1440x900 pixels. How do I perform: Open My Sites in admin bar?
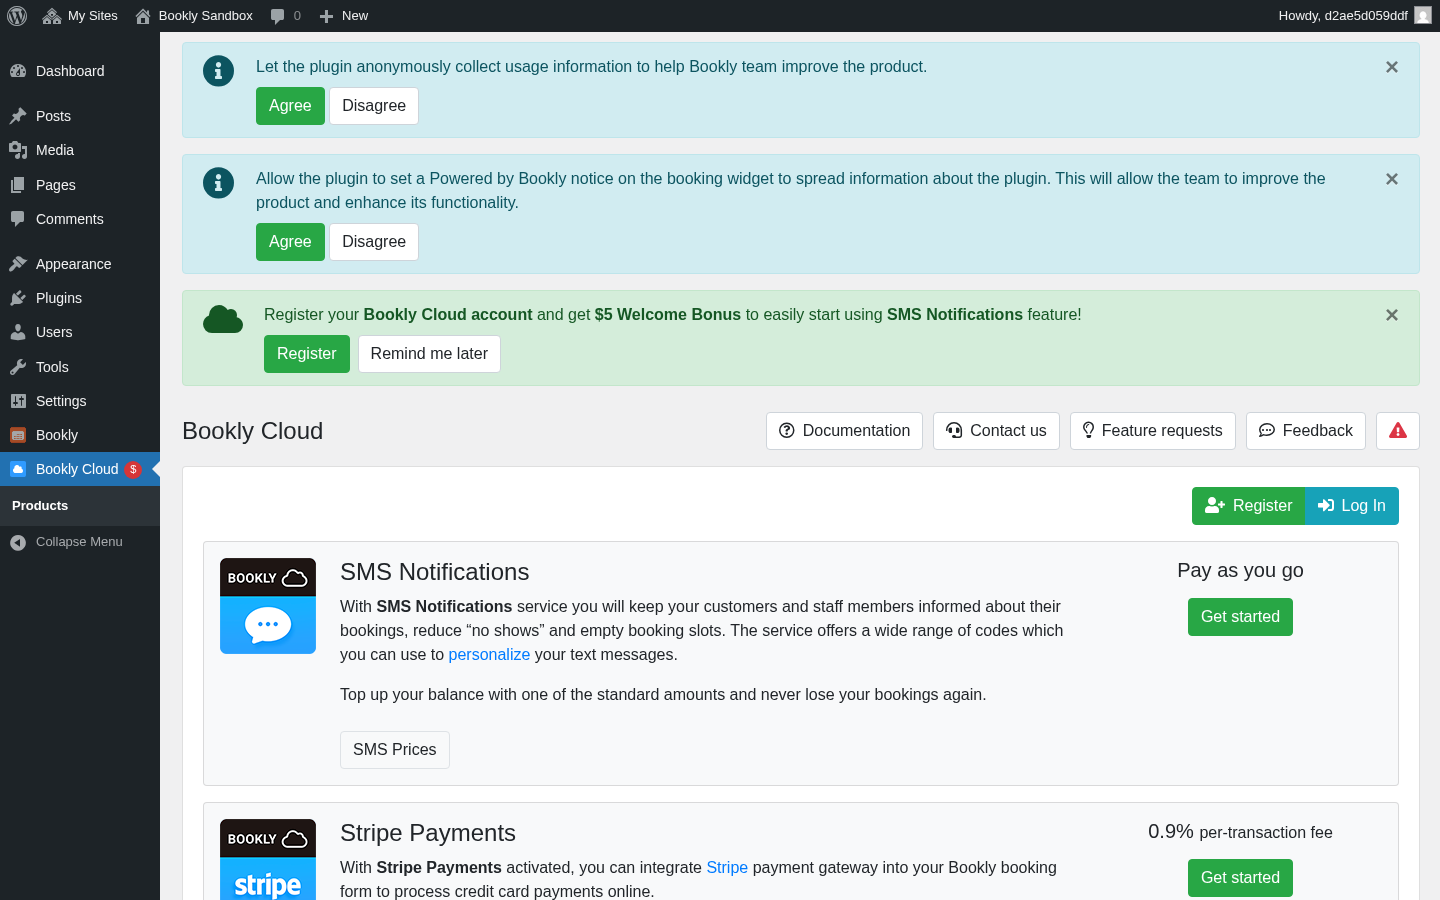(80, 16)
